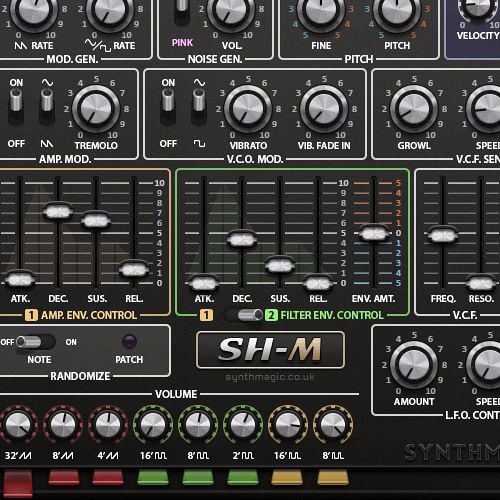Click the orange 1 badge in Filter Env
500x500 pixels.
coord(206,315)
